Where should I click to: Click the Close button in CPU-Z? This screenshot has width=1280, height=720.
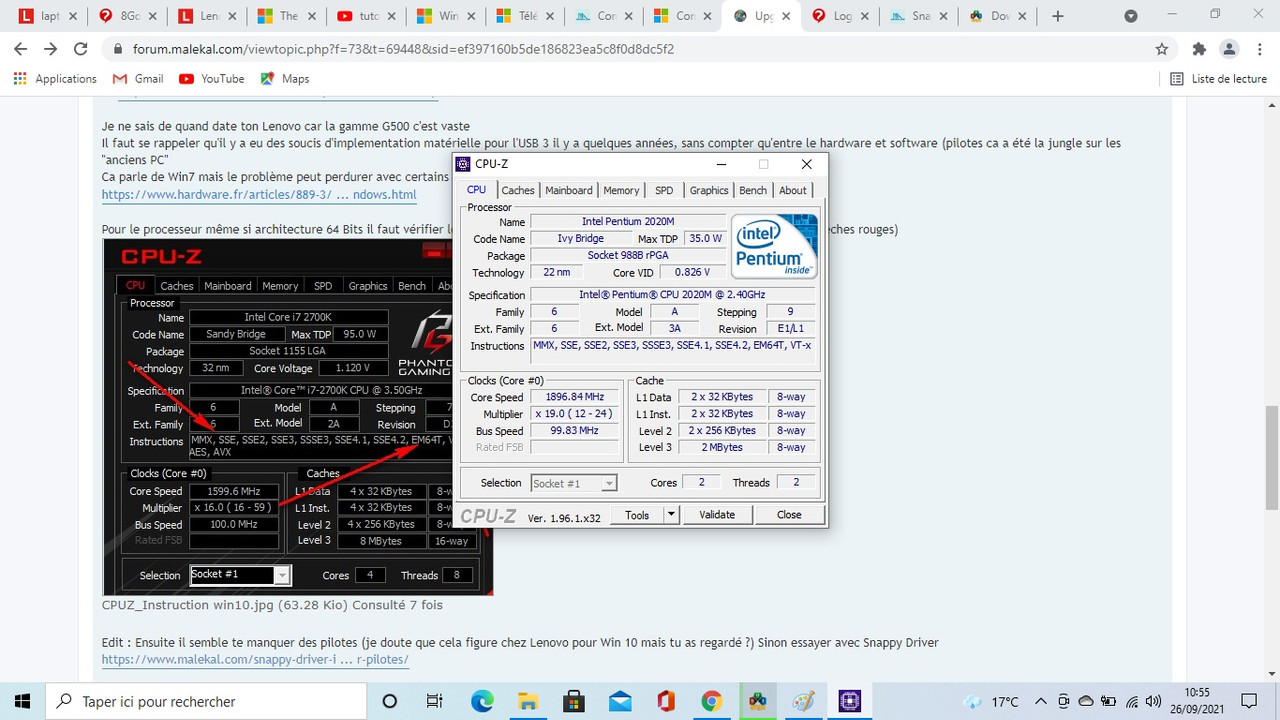pos(789,515)
